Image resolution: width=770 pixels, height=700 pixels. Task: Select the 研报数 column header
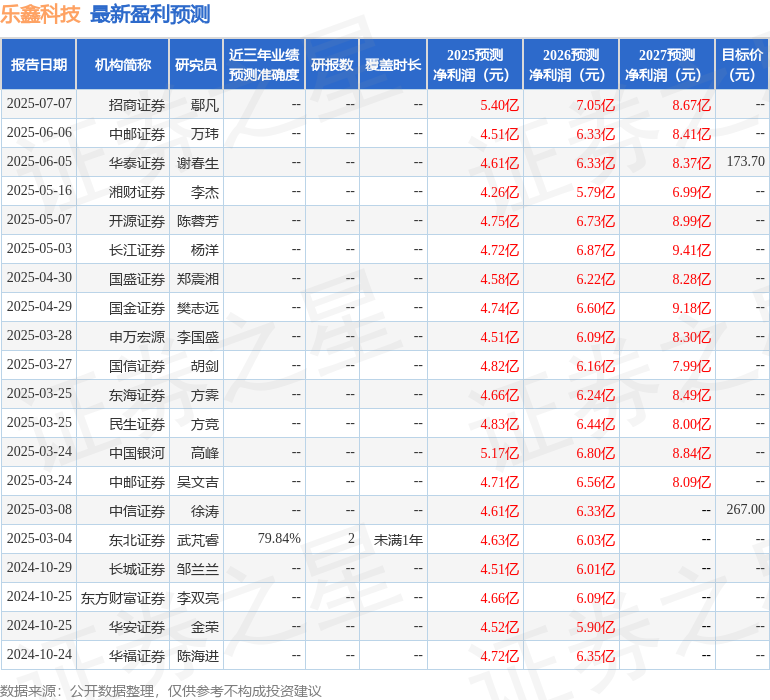(332, 65)
